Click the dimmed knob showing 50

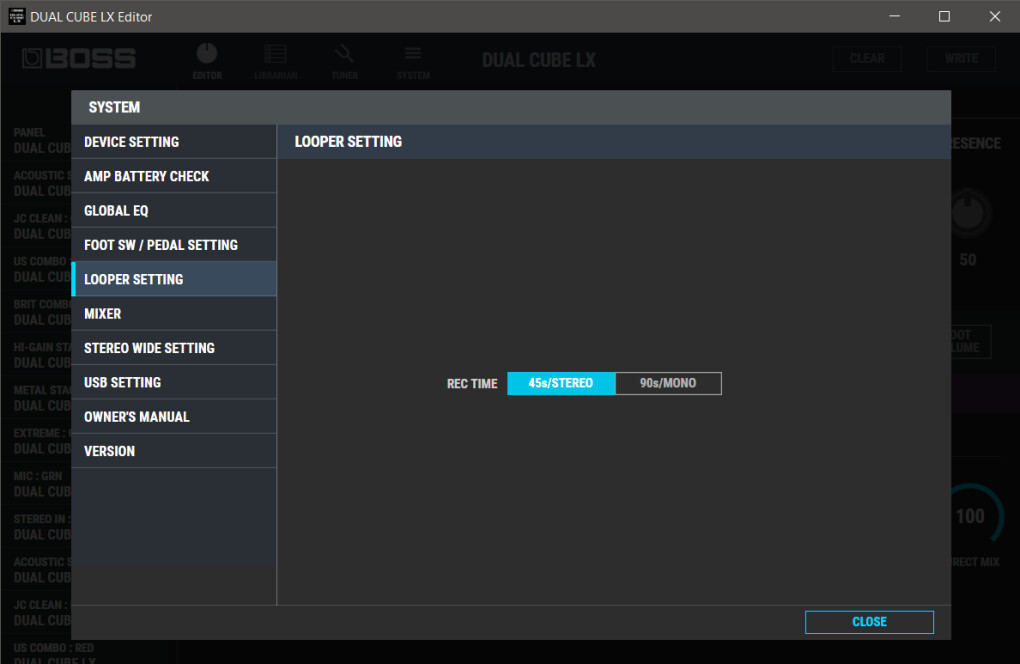(968, 213)
